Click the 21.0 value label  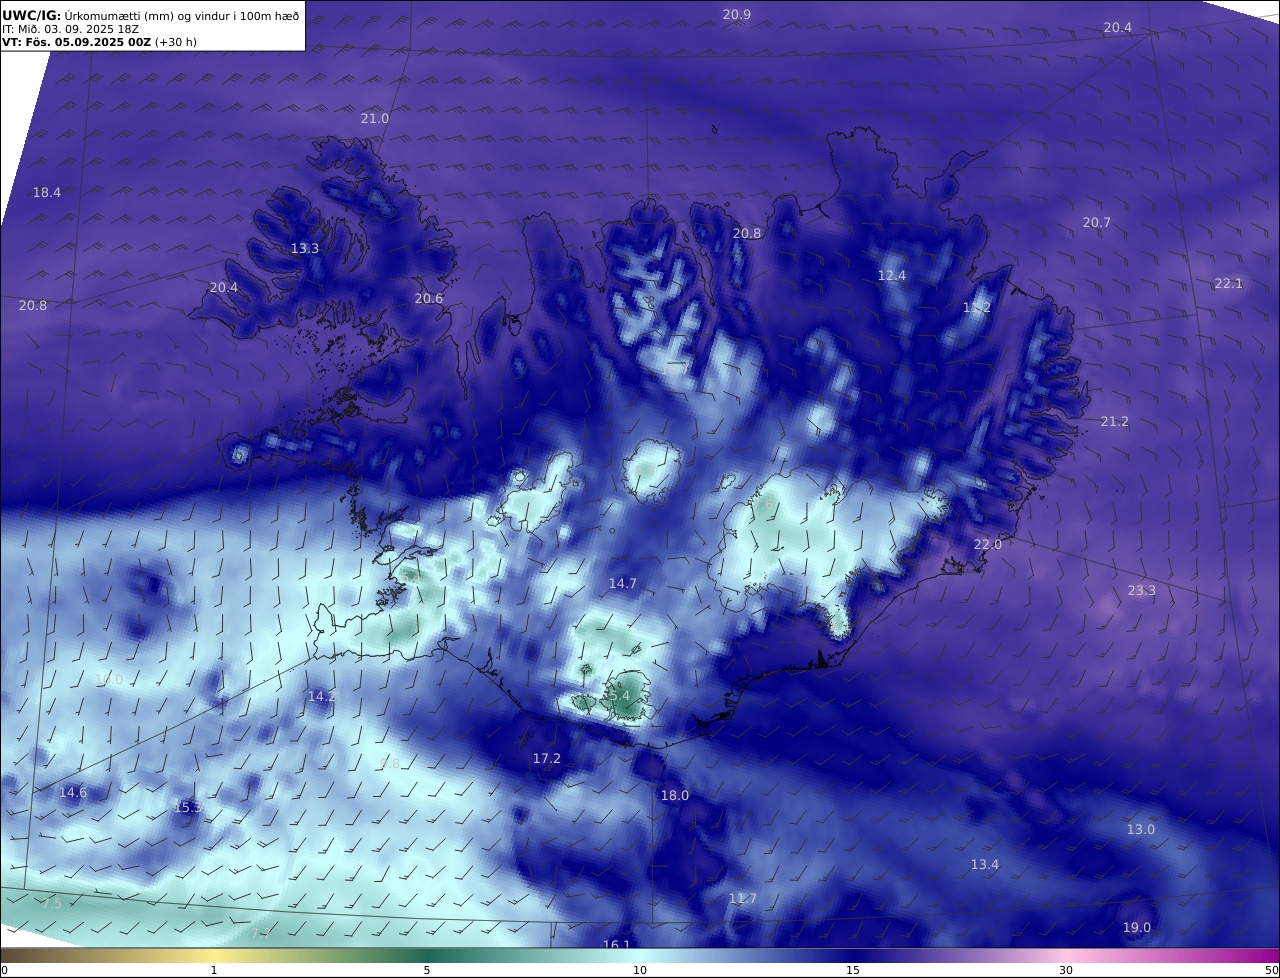click(375, 118)
